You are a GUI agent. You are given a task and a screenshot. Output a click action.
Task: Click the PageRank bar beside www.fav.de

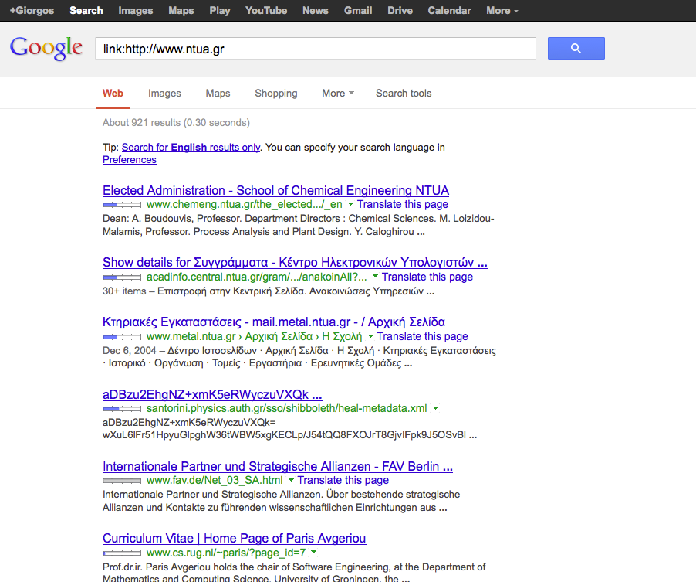pyautogui.click(x=122, y=481)
